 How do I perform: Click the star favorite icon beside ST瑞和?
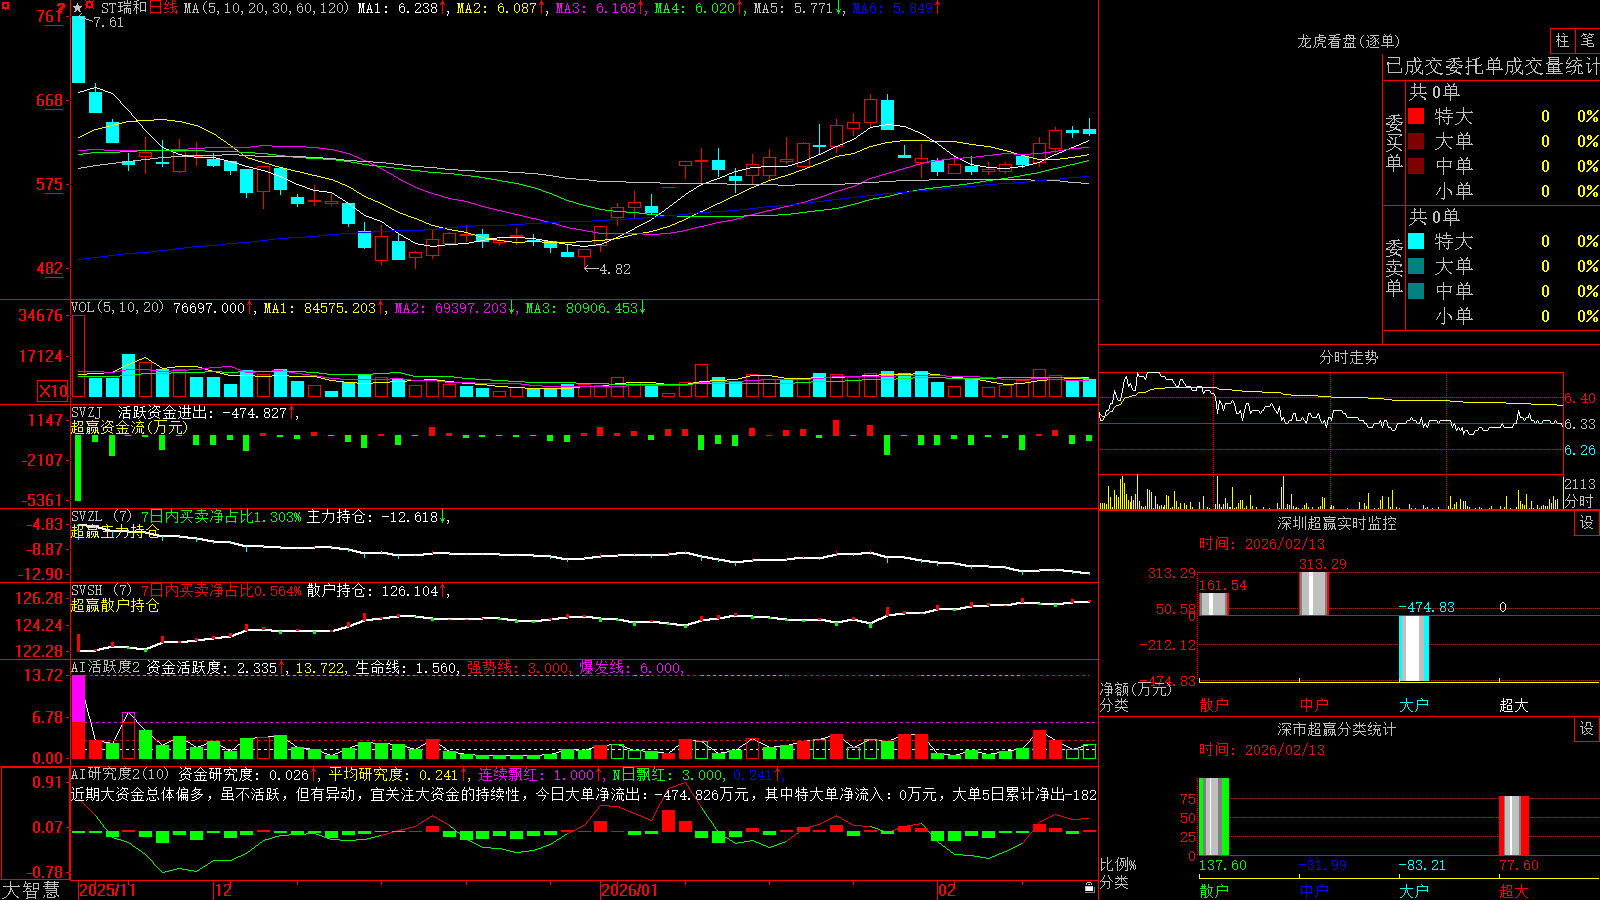pyautogui.click(x=78, y=8)
